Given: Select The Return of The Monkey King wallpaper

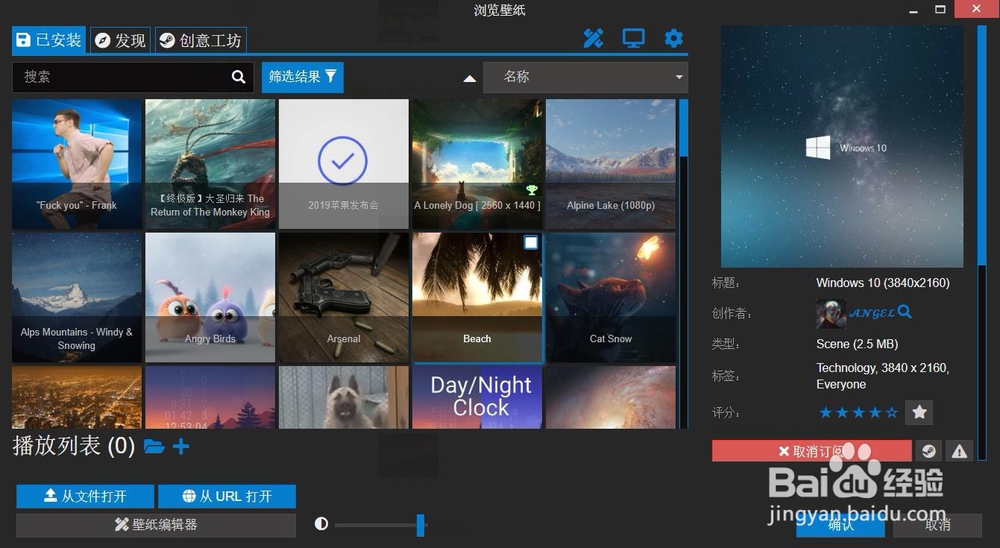Looking at the screenshot, I should (210, 164).
